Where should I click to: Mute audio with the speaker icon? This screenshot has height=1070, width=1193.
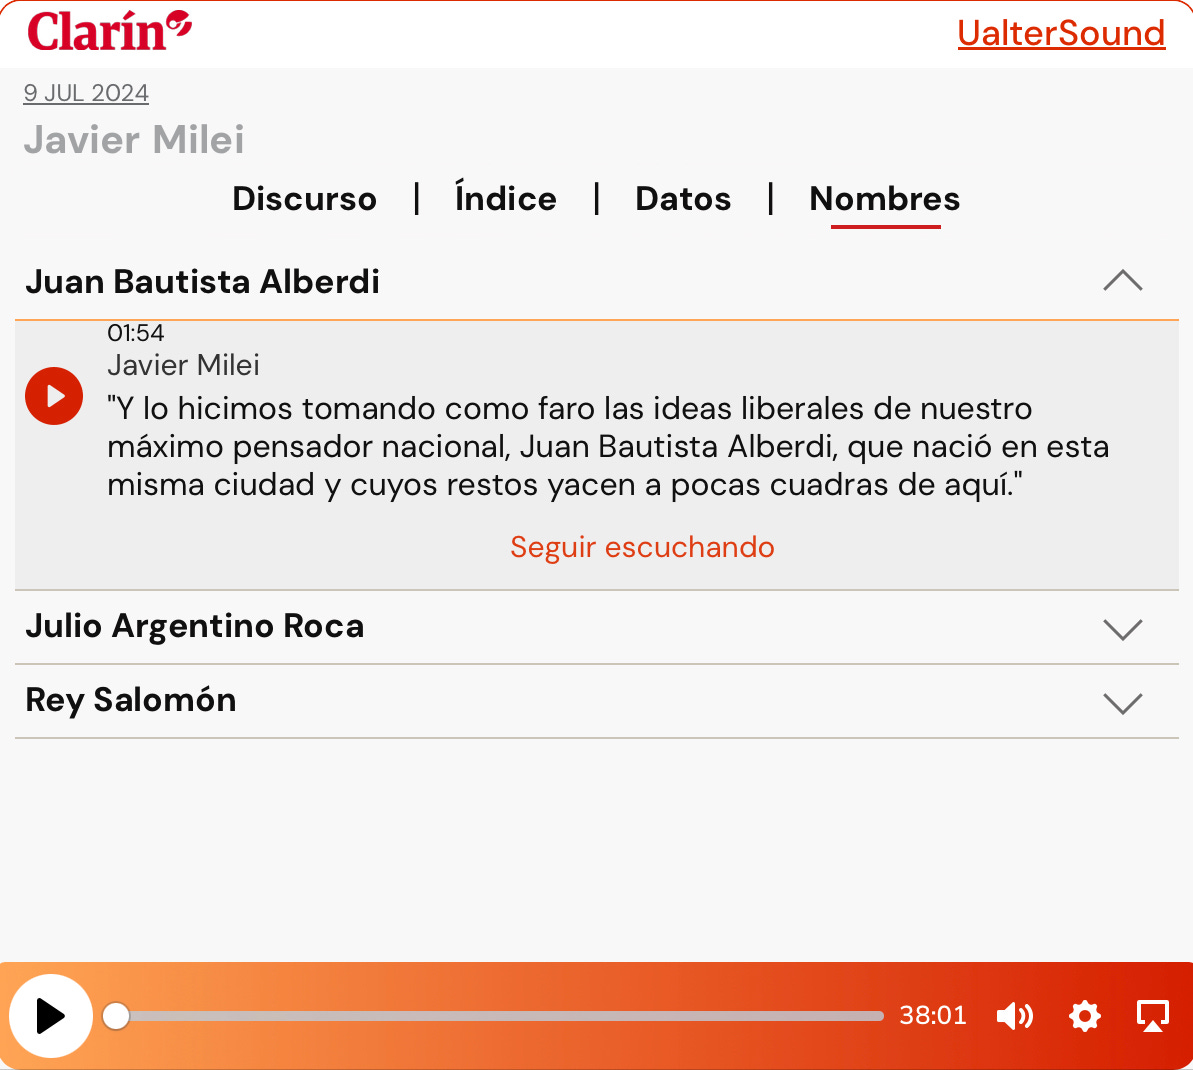click(1015, 1016)
